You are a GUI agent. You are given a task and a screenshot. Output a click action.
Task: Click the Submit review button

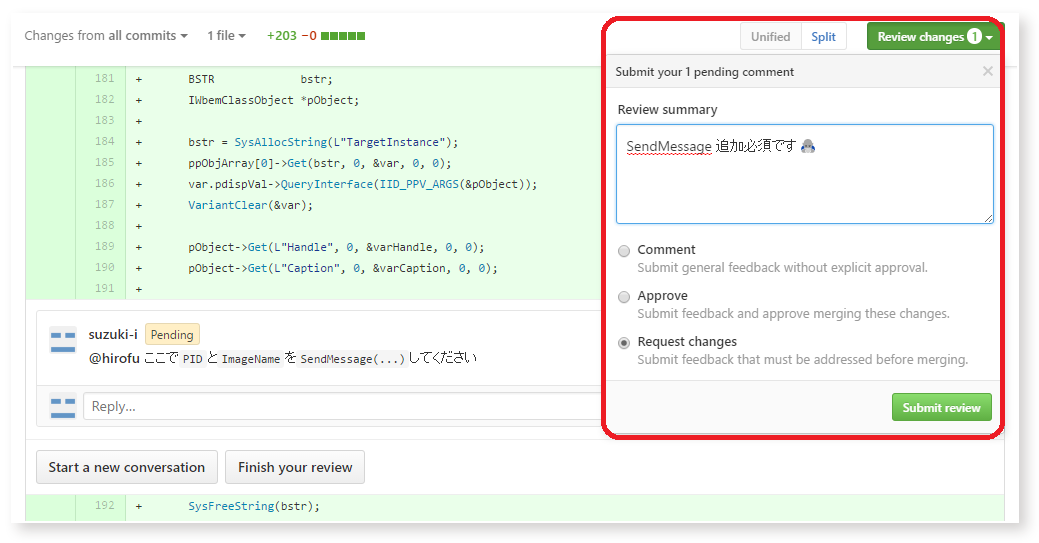[942, 407]
